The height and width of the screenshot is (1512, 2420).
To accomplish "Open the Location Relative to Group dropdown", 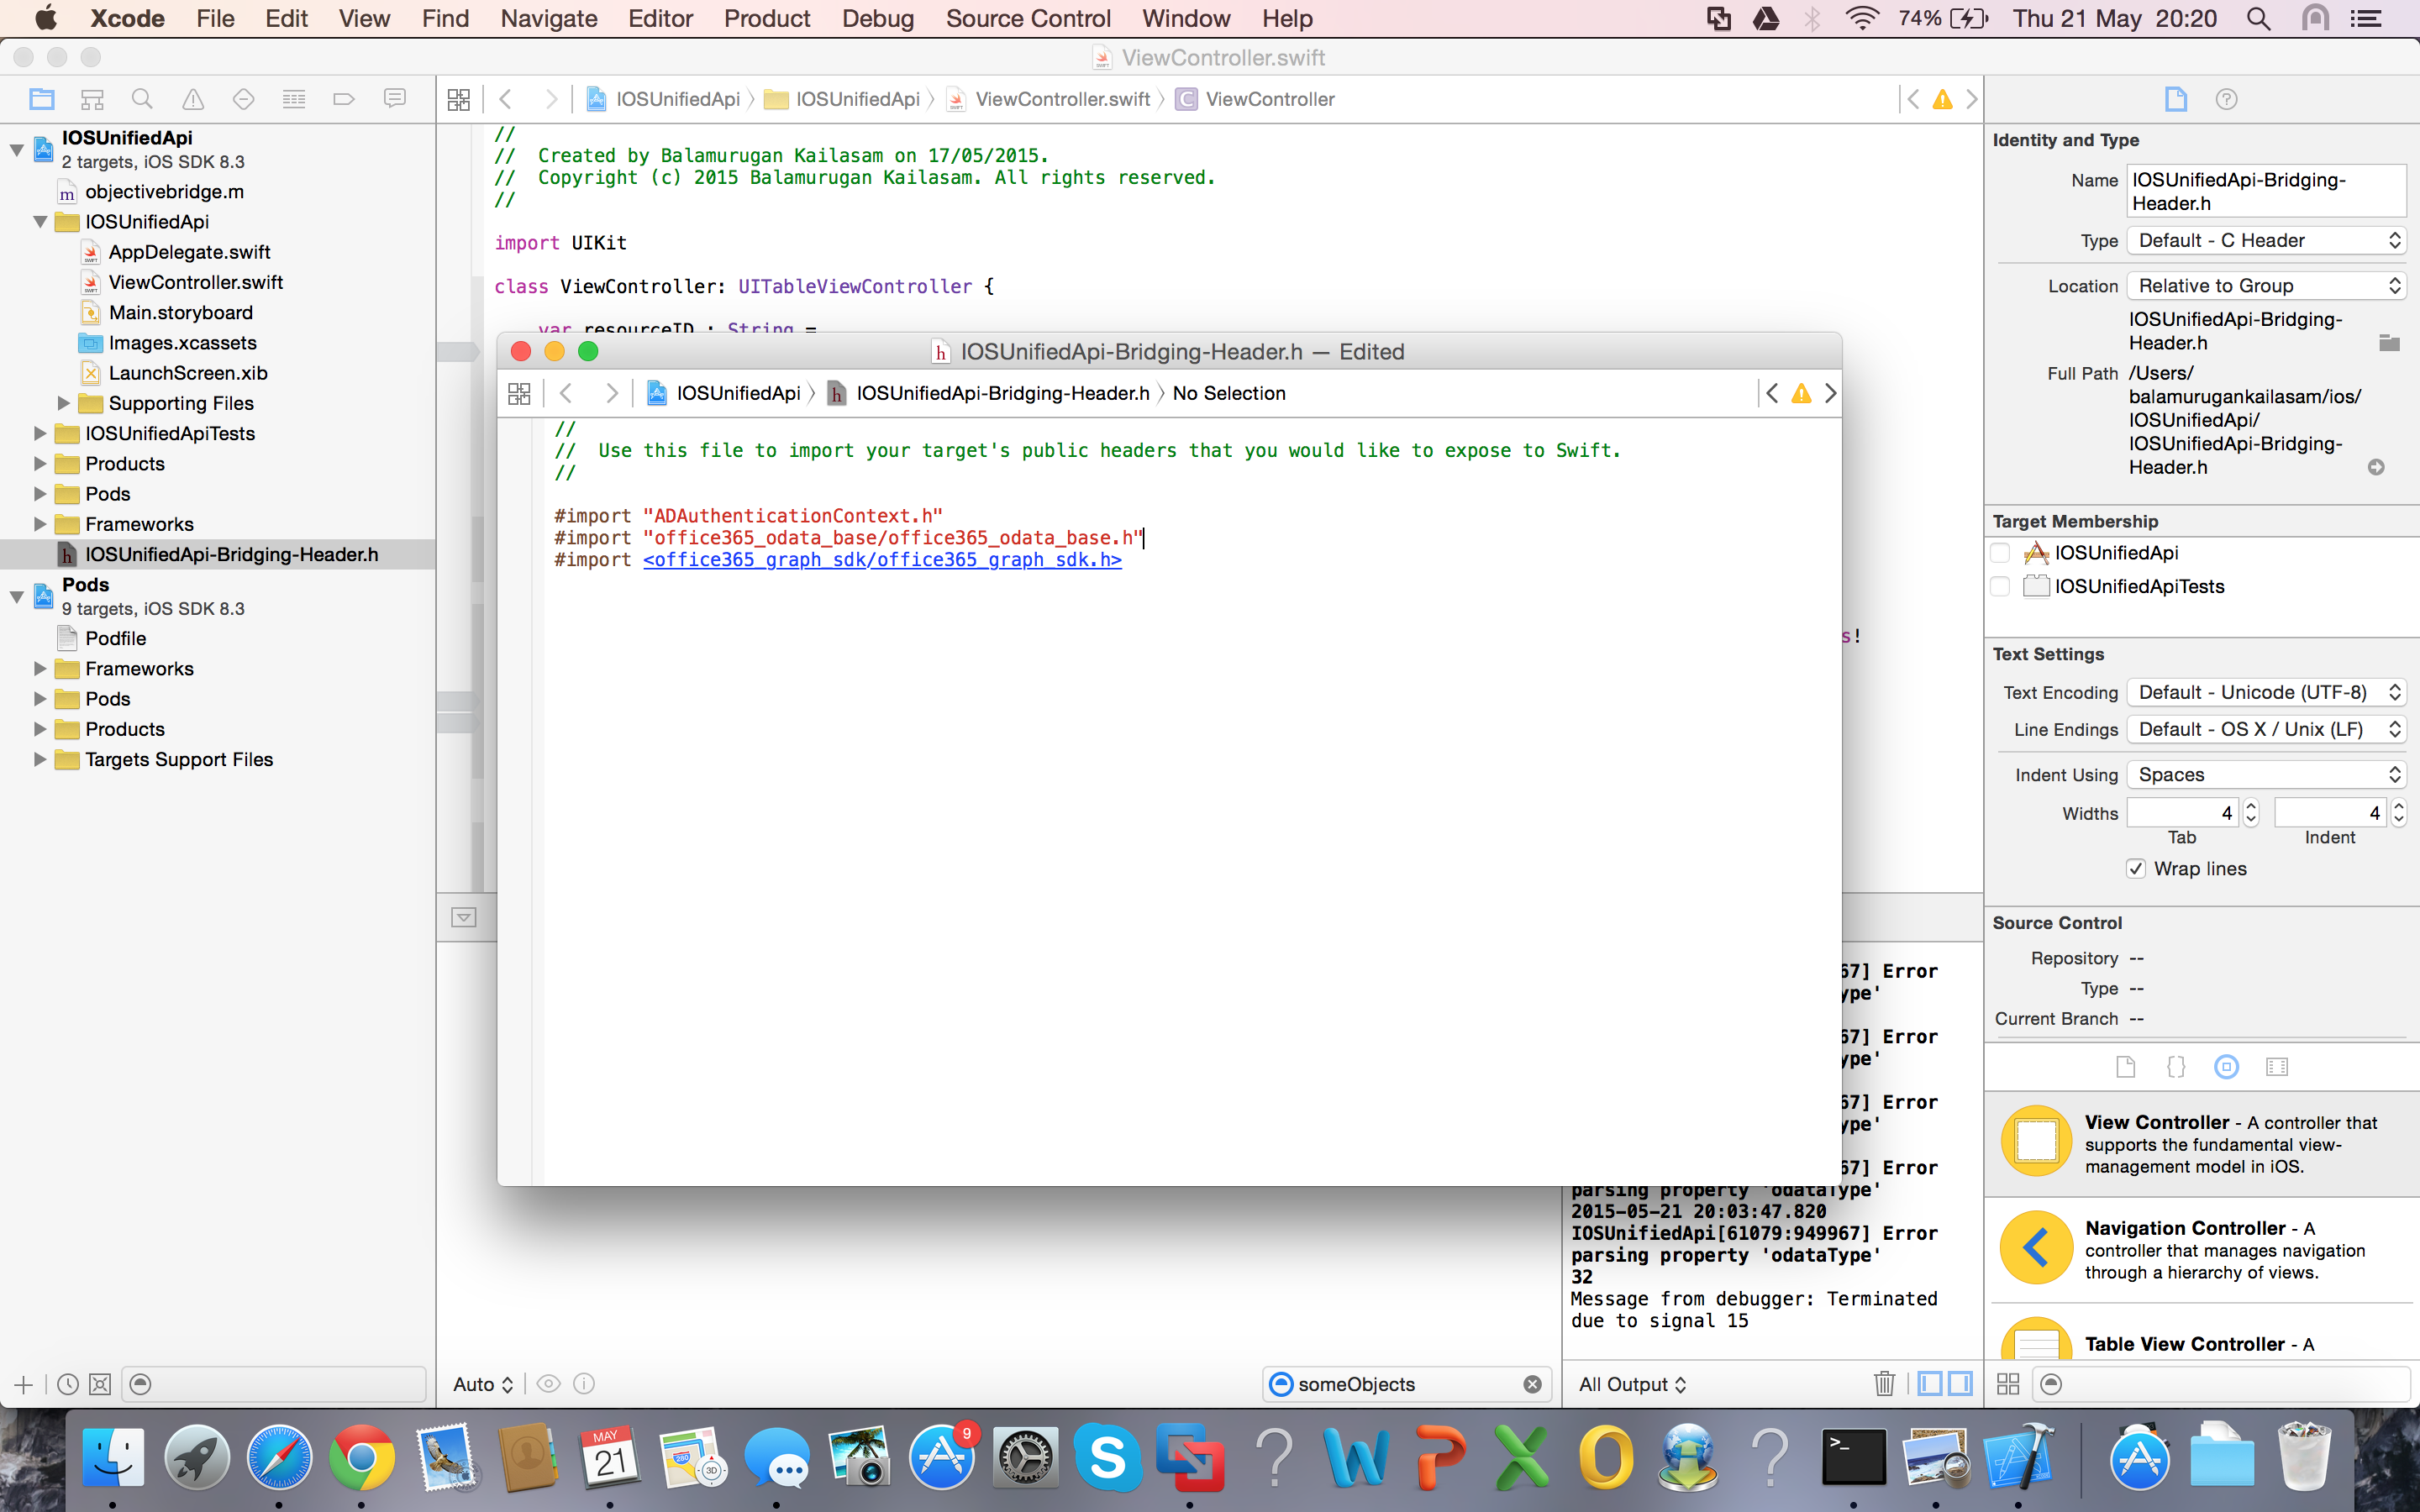I will [2266, 286].
